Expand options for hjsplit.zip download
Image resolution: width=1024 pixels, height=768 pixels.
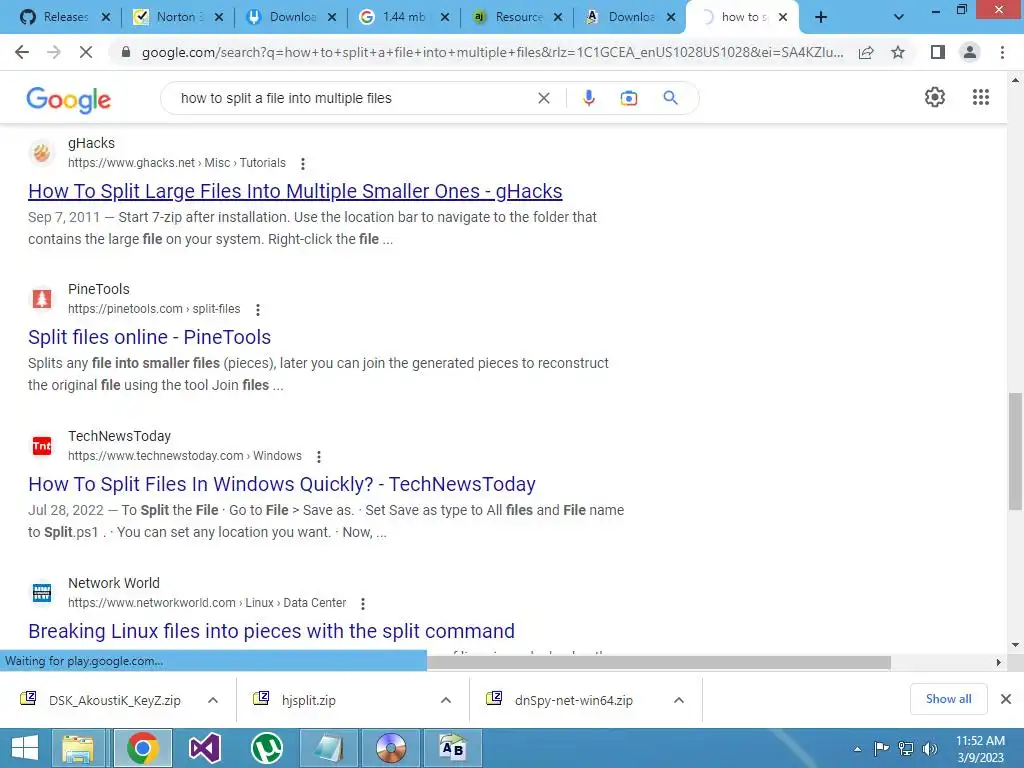tap(446, 700)
